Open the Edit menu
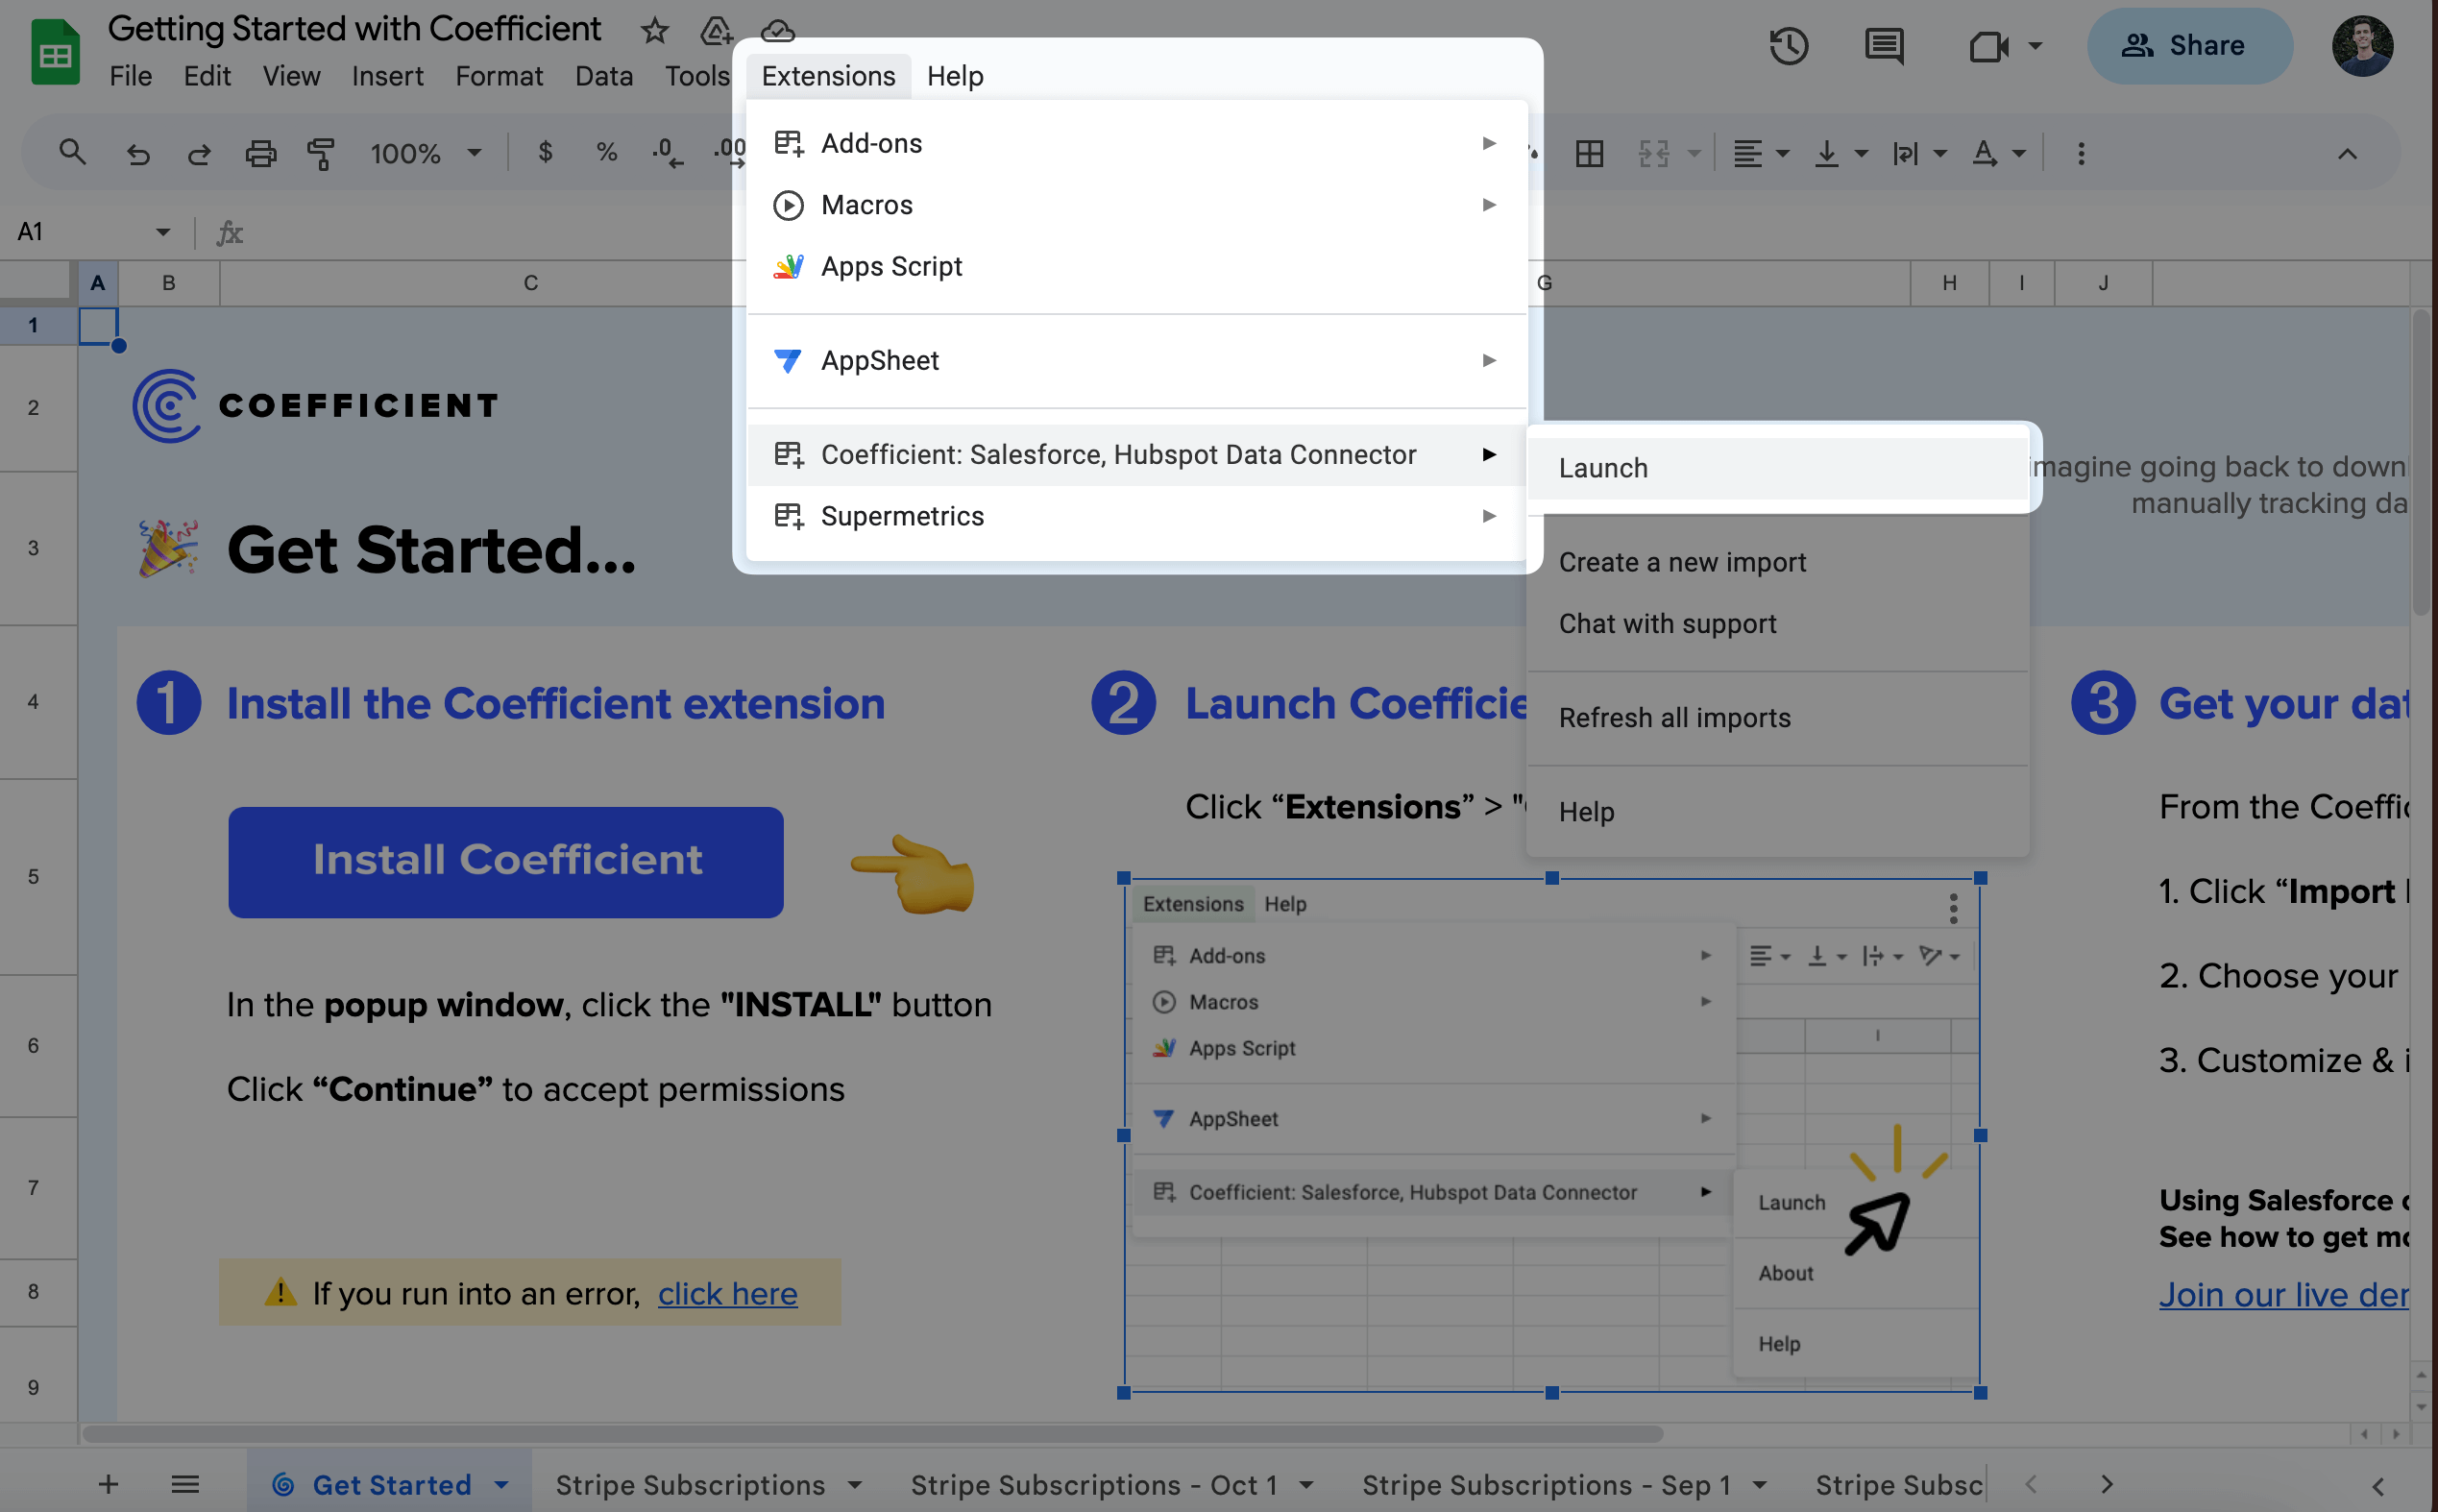Viewport: 2438px width, 1512px height. pos(207,76)
